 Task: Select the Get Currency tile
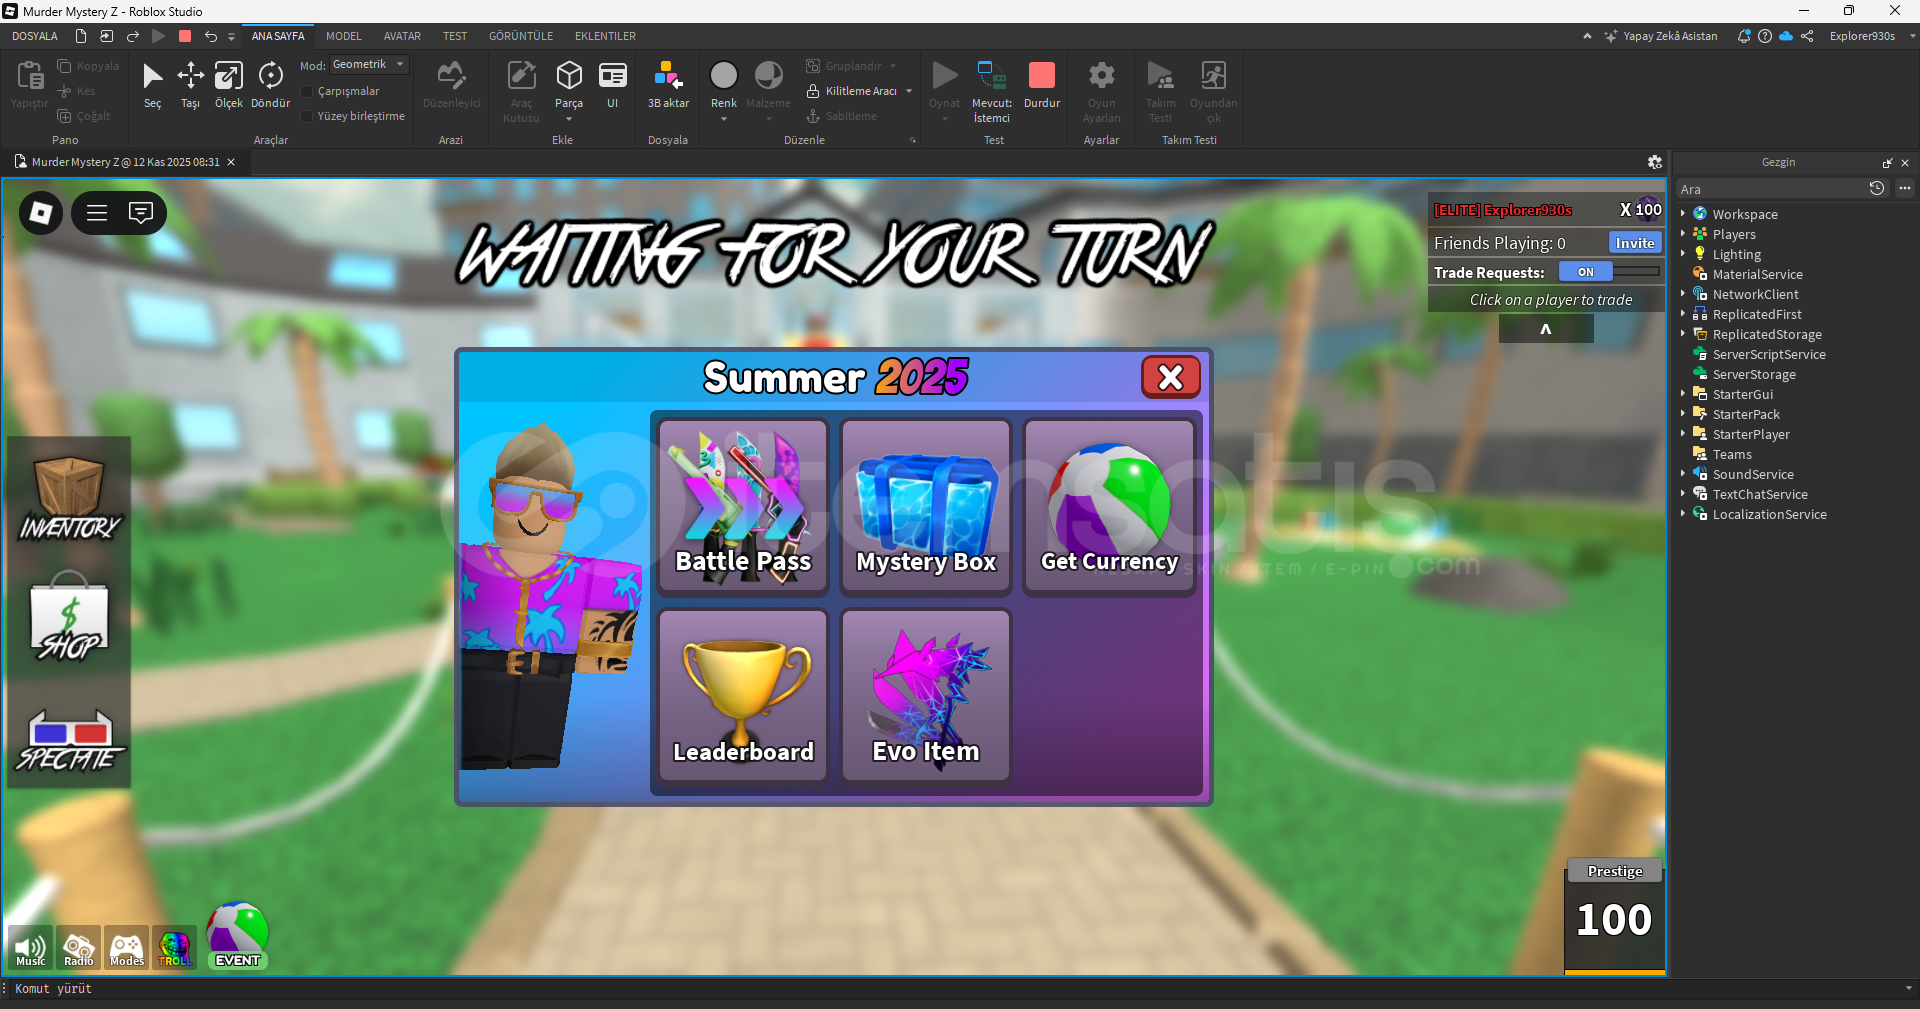pos(1109,506)
